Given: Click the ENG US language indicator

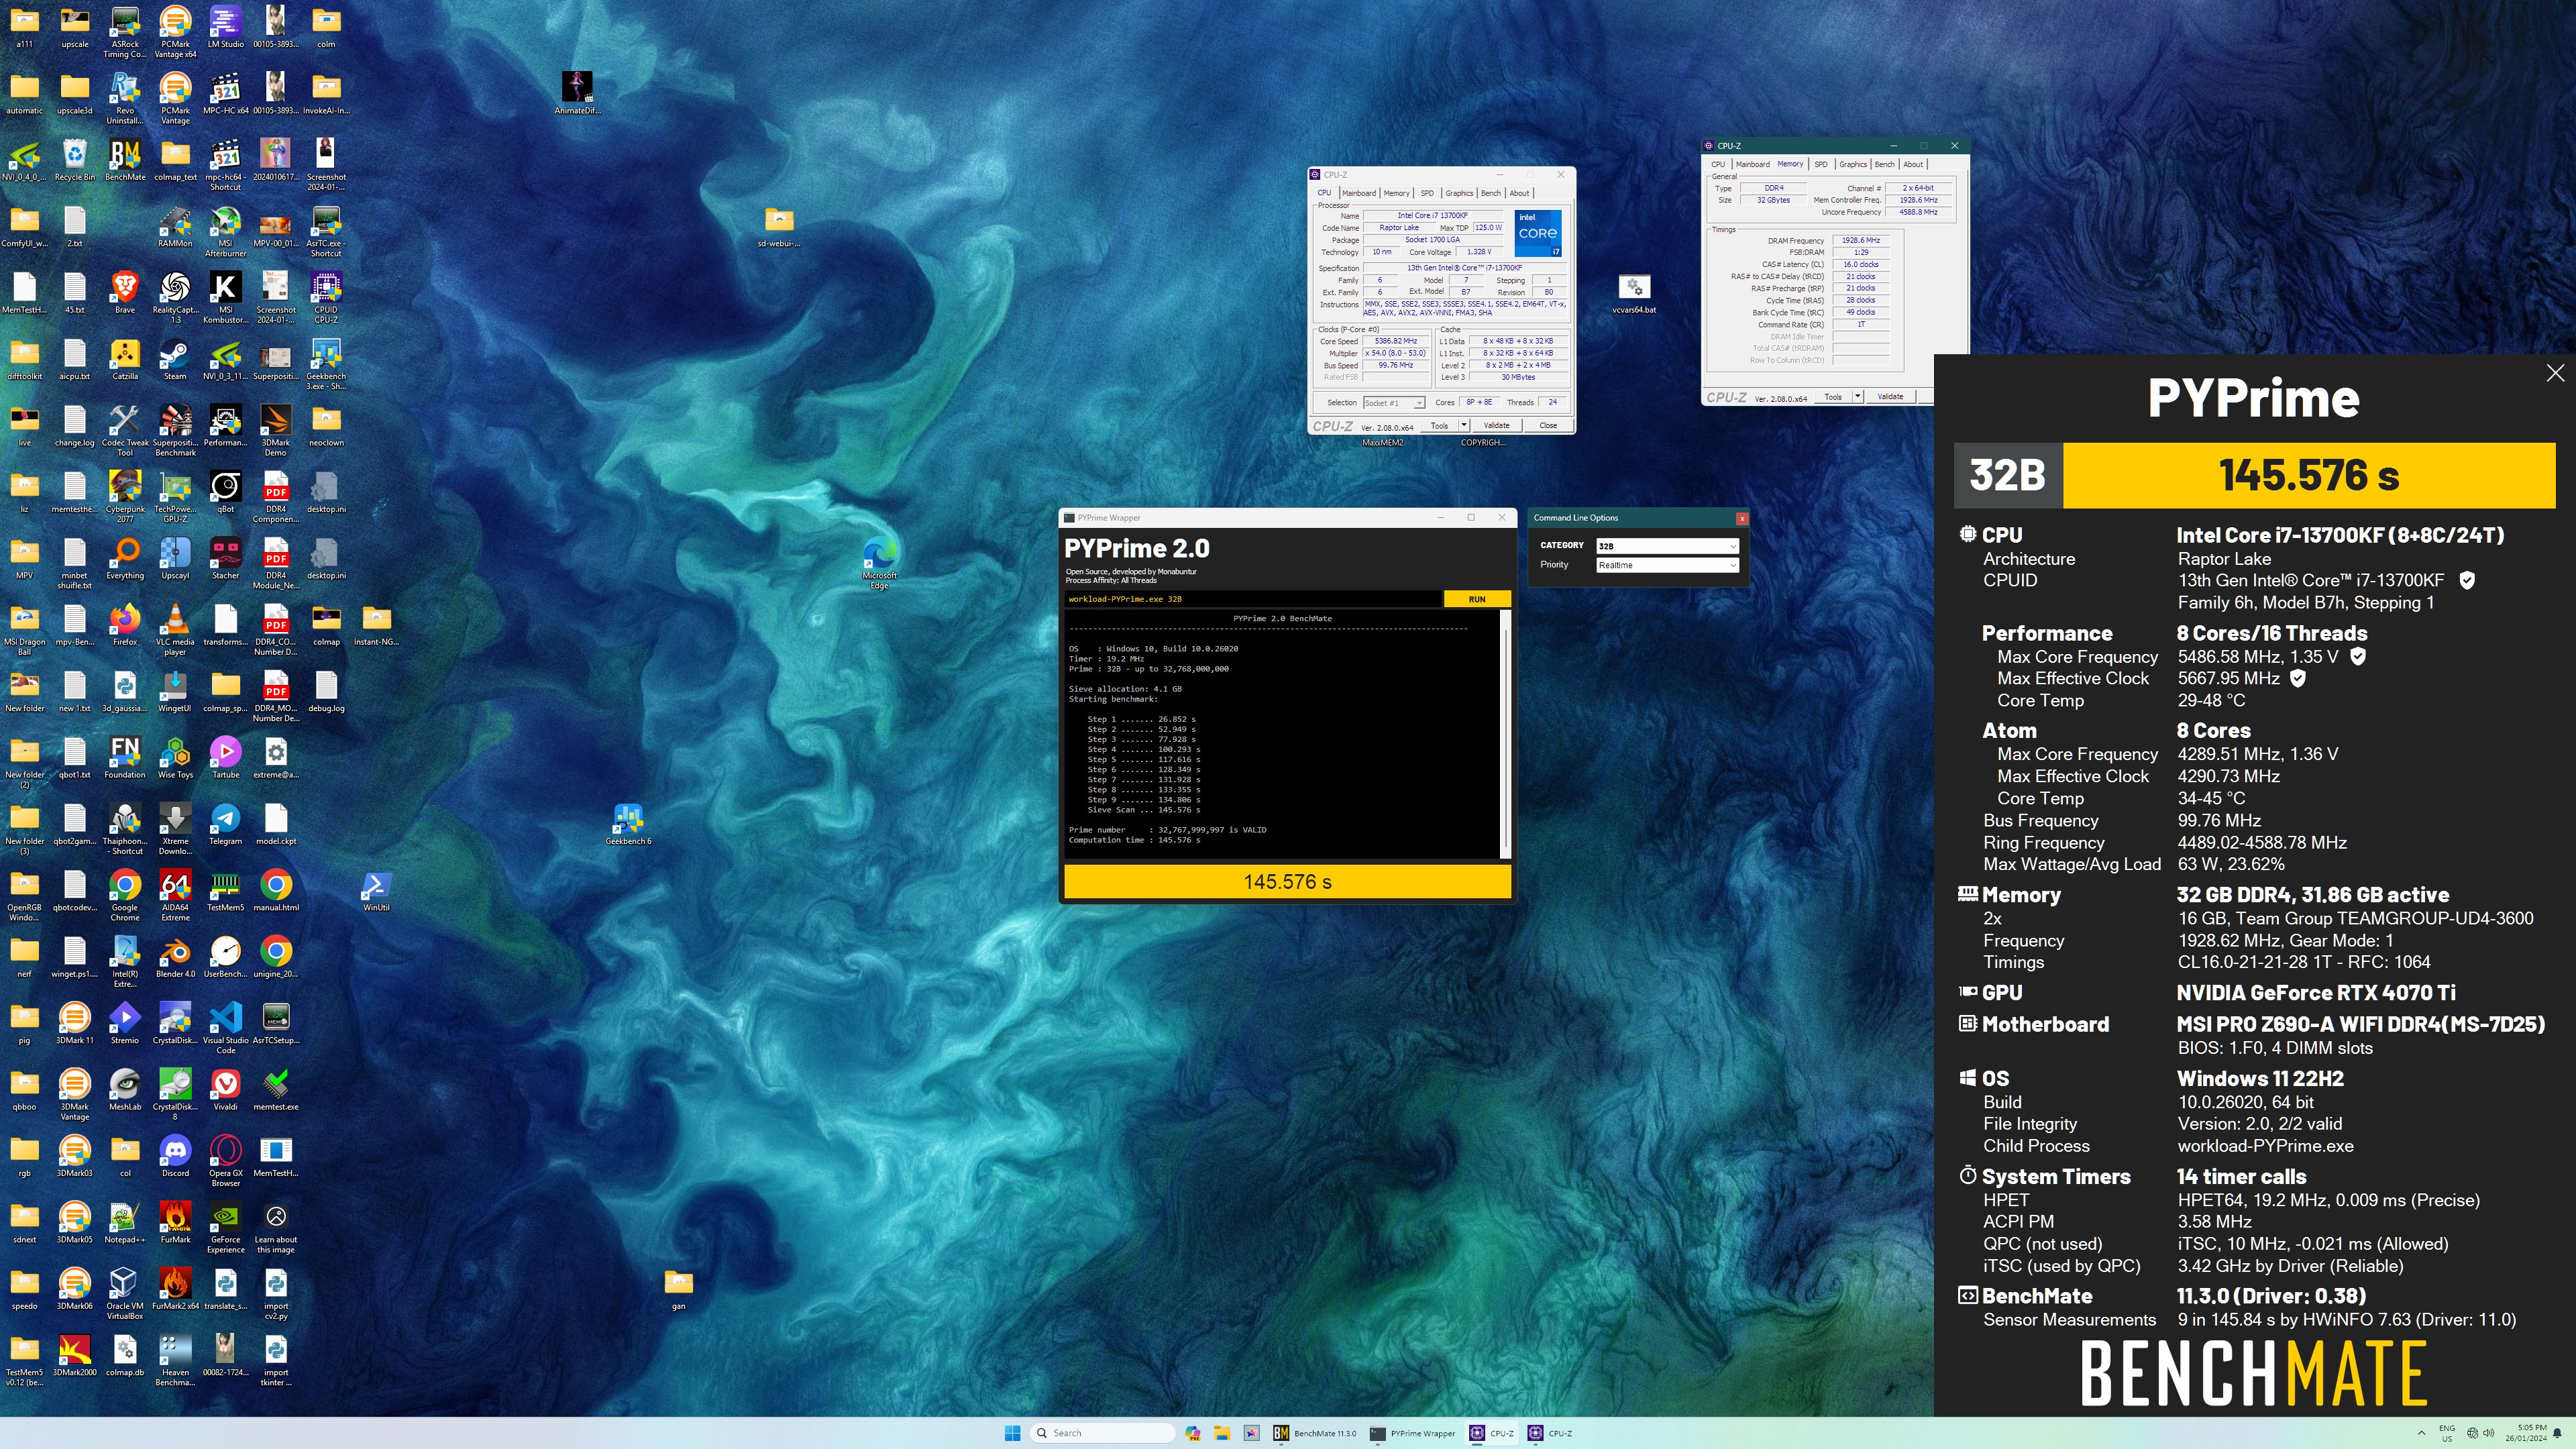Looking at the screenshot, I should pyautogui.click(x=2447, y=1433).
